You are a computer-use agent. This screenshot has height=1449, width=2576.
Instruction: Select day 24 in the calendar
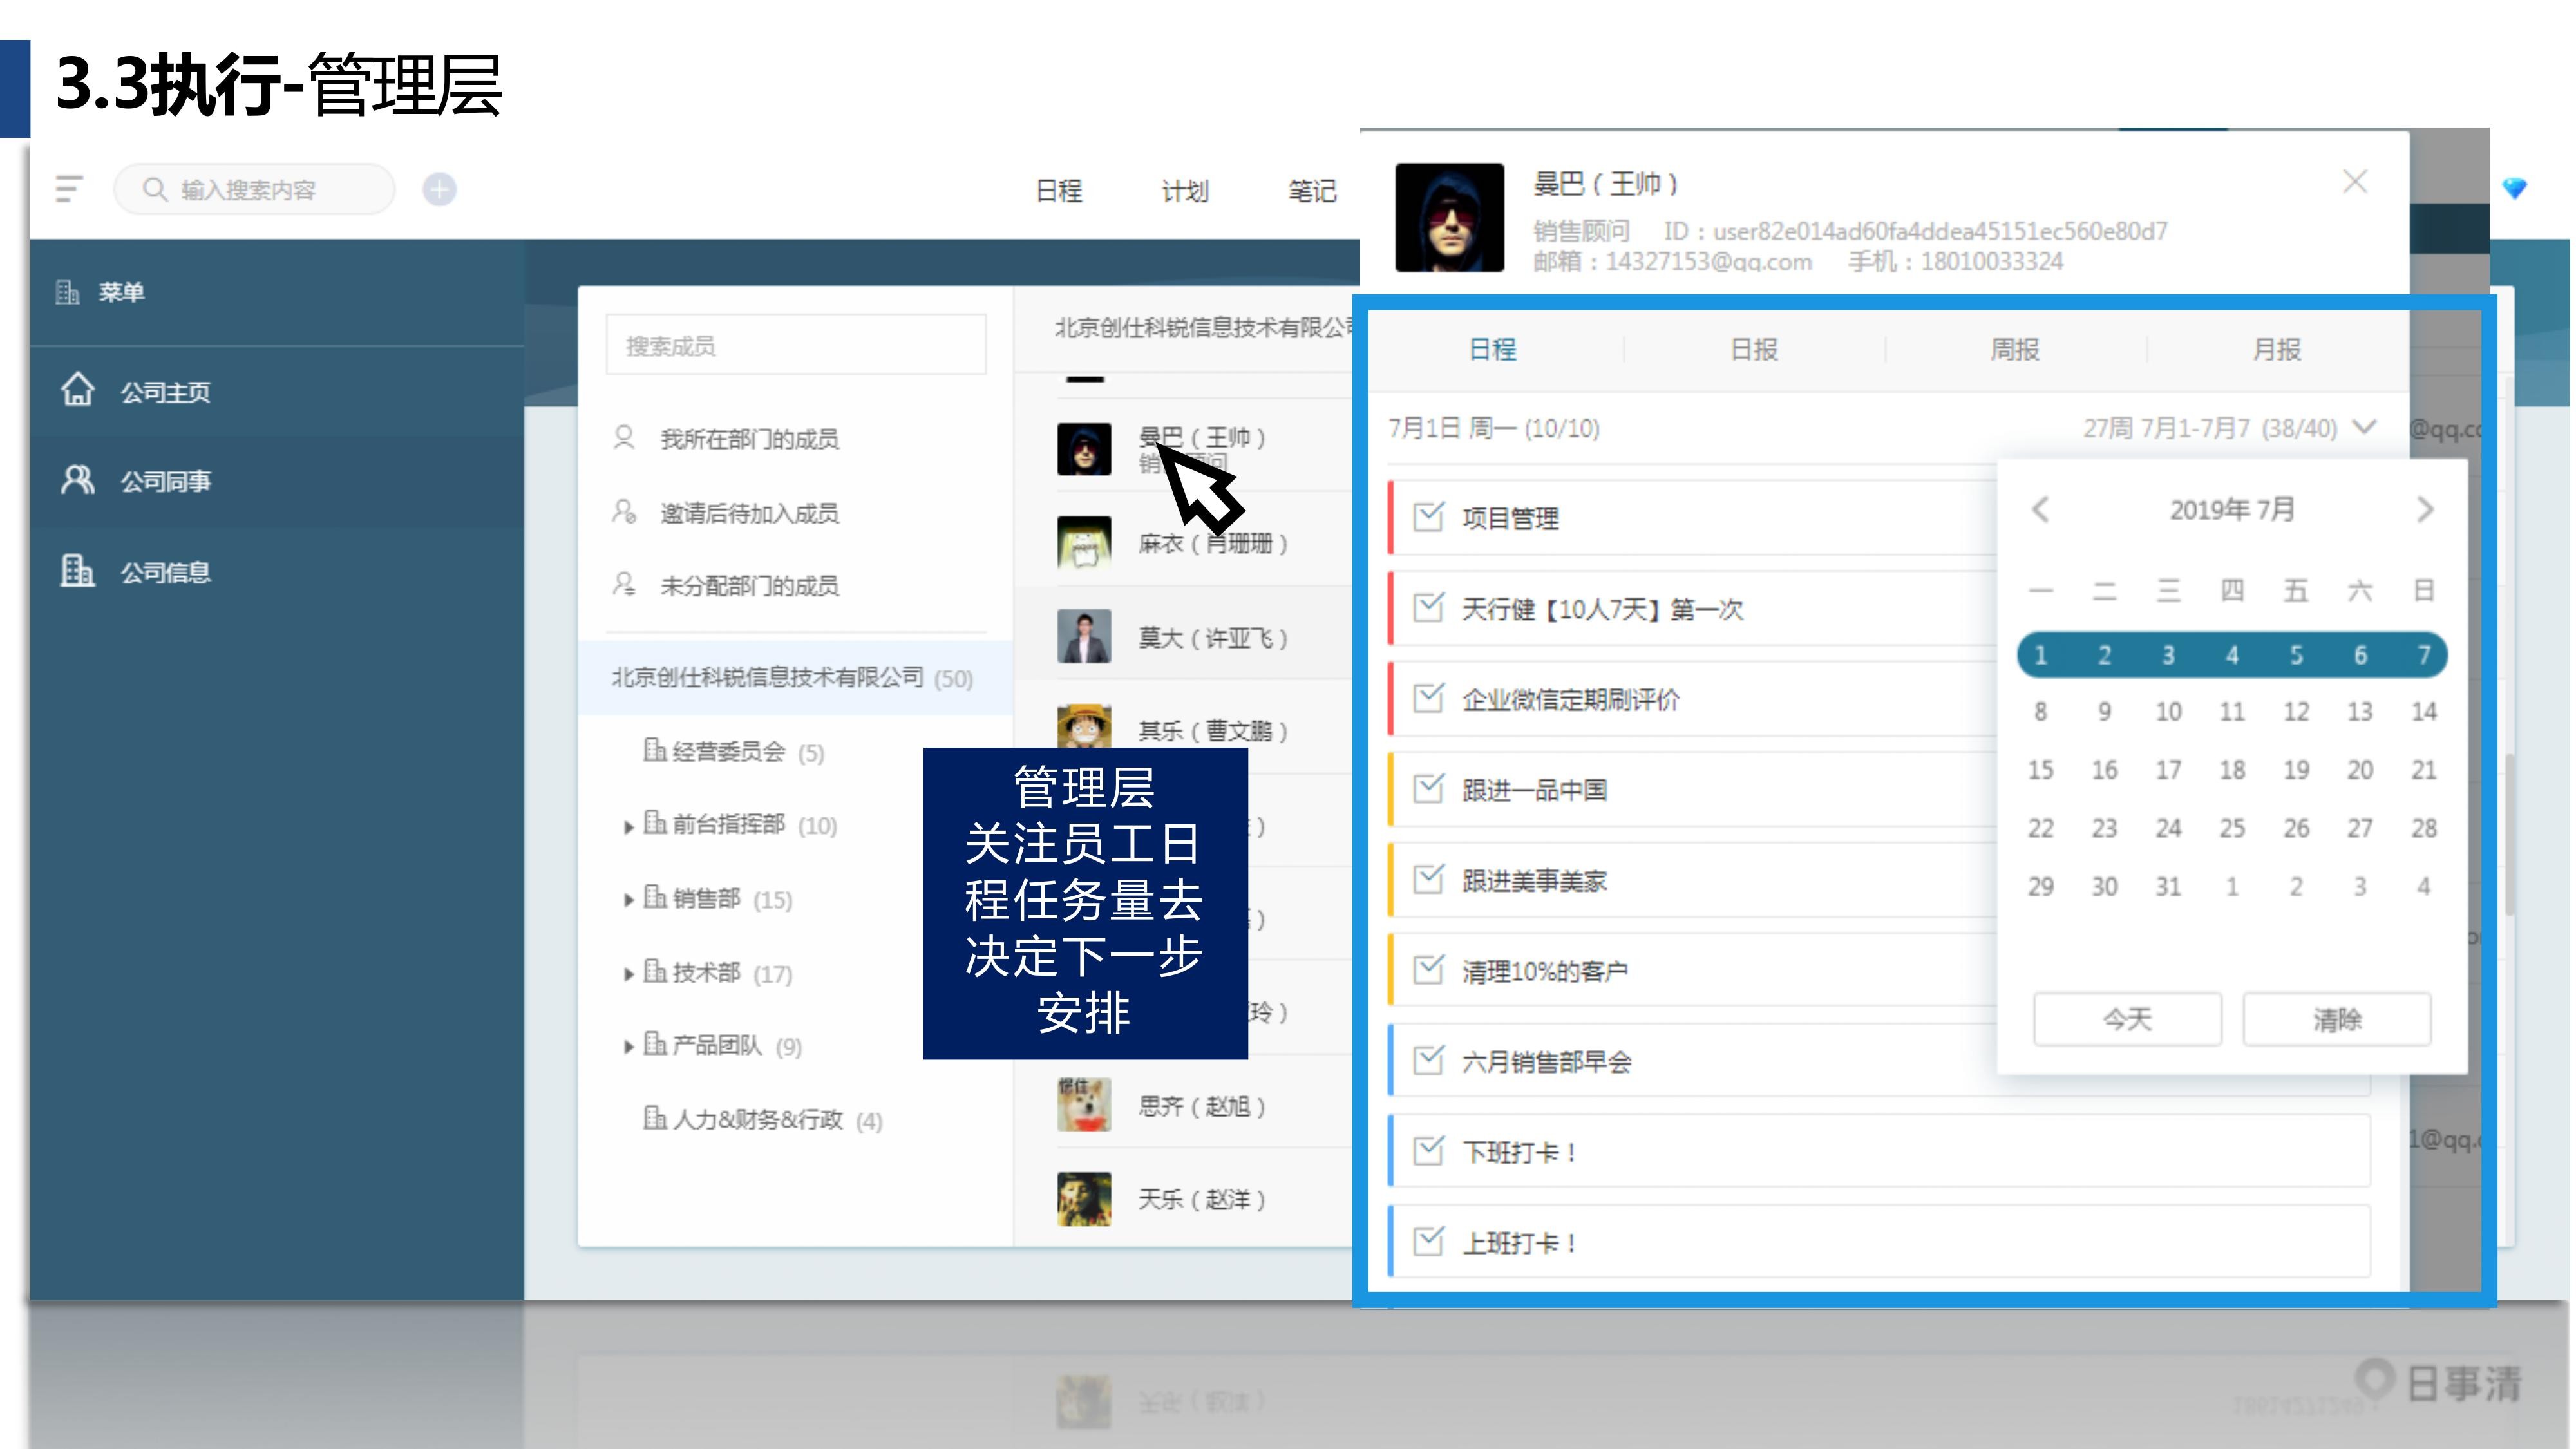click(2168, 828)
